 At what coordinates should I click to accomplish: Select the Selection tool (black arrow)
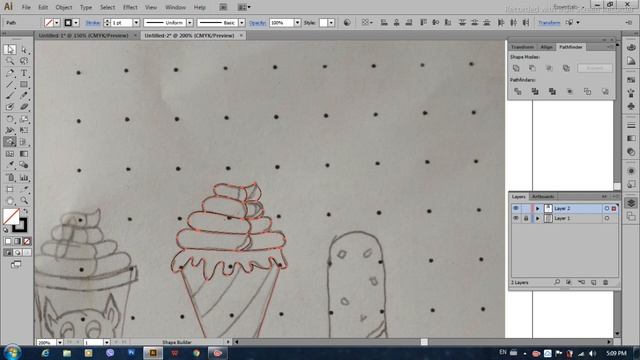pyautogui.click(x=10, y=49)
